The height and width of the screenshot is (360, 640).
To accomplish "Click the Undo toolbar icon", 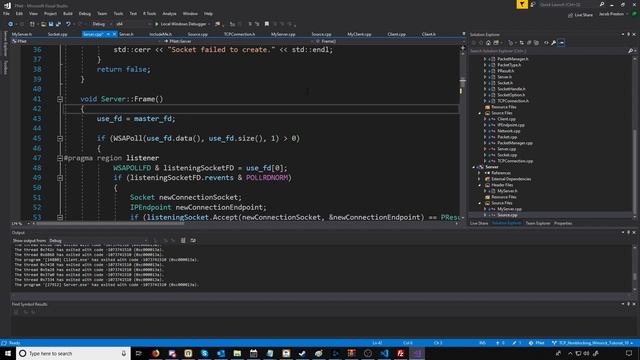I will click(x=68, y=24).
